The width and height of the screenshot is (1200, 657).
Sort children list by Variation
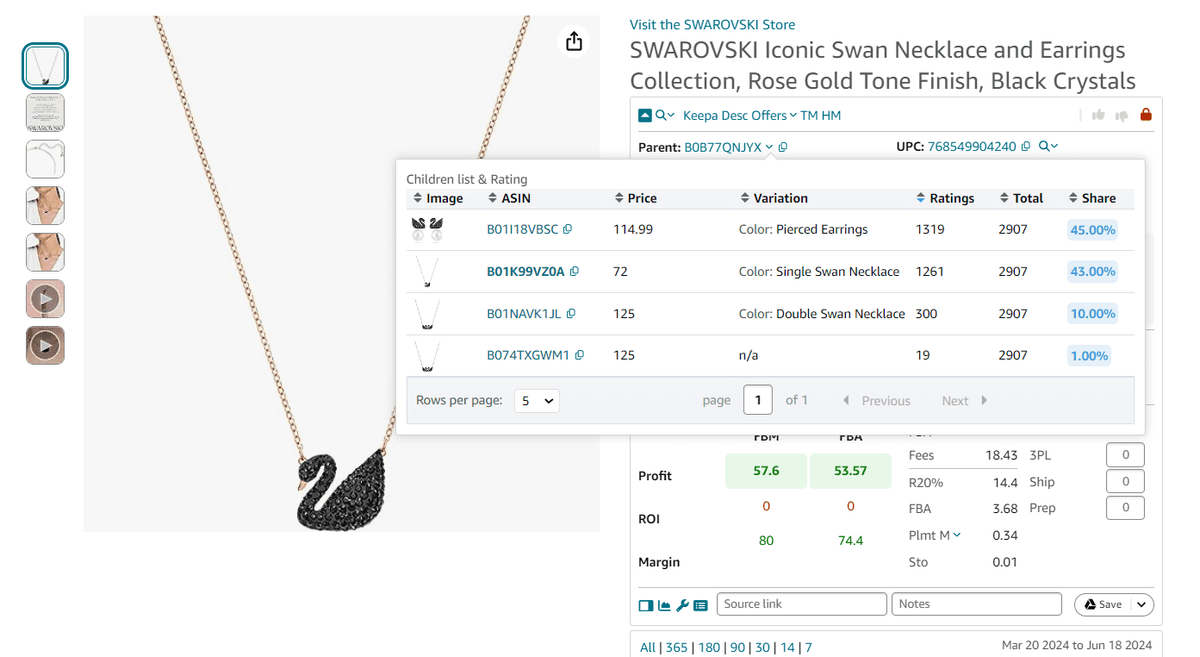click(x=774, y=198)
